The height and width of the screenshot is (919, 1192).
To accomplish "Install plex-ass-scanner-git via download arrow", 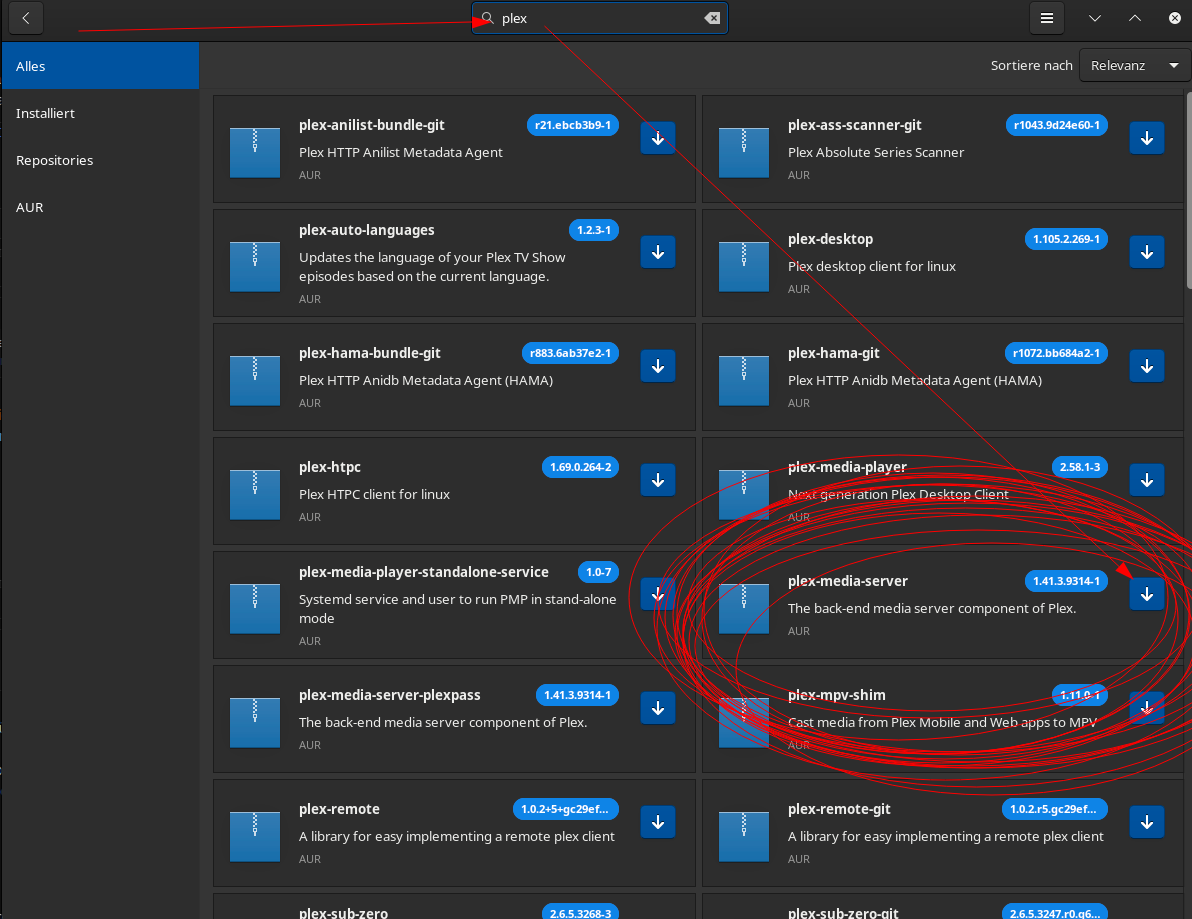I will [1146, 138].
